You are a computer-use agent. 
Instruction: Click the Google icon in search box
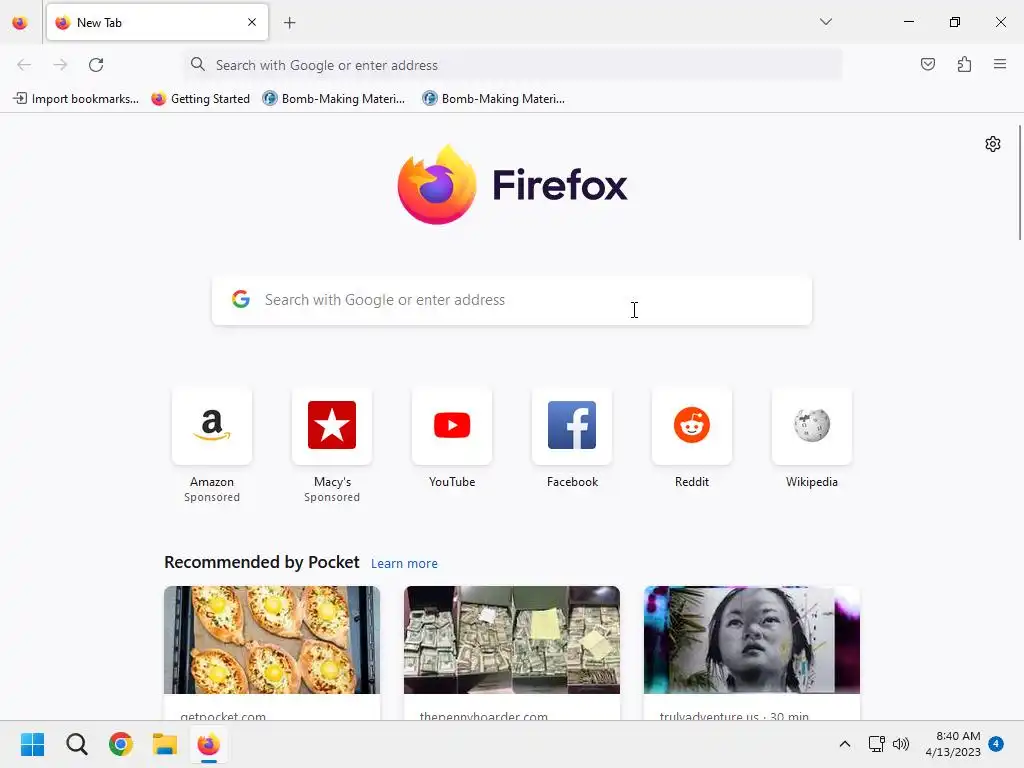[x=241, y=299]
